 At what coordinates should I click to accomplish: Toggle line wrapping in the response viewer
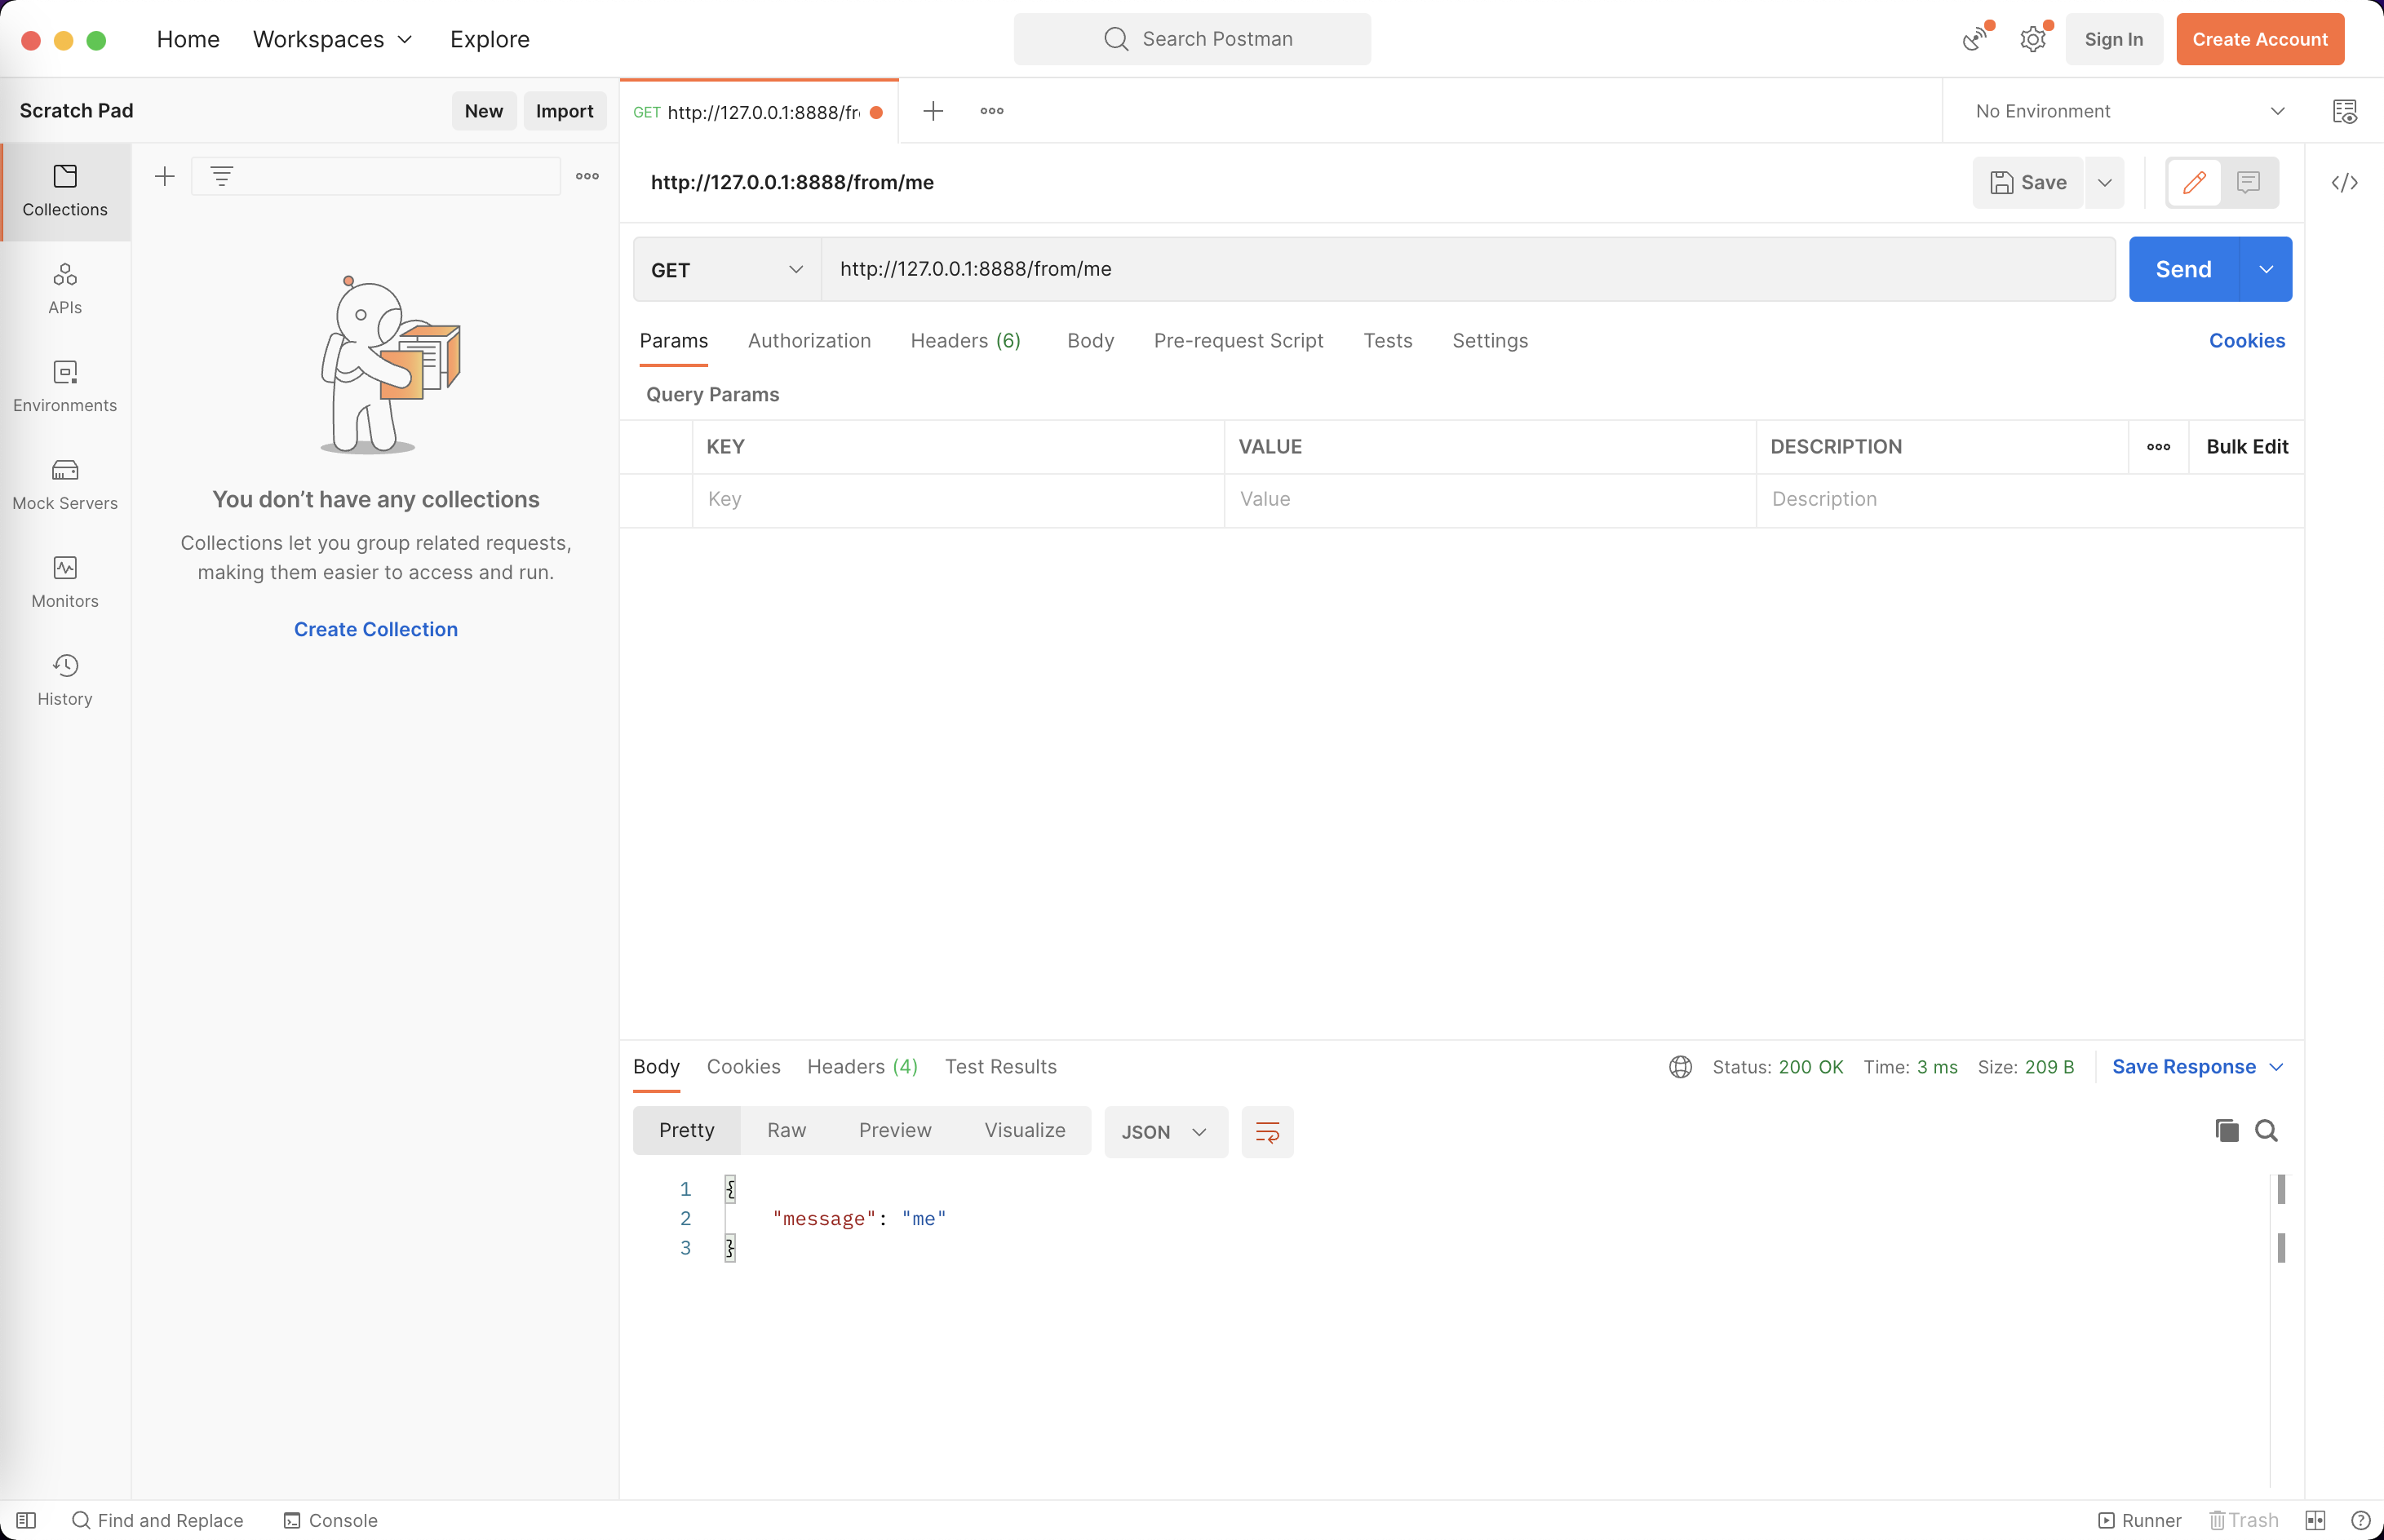(1266, 1131)
